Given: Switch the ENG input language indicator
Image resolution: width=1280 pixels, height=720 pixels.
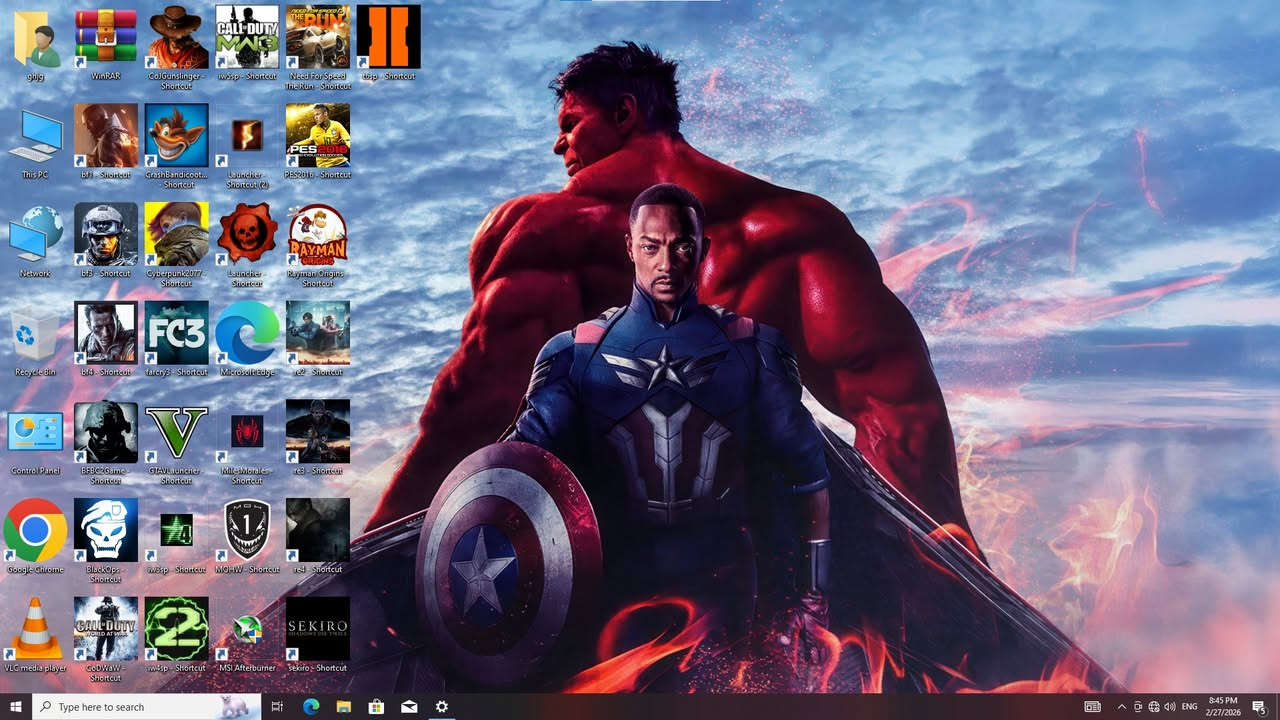Looking at the screenshot, I should pos(1190,707).
